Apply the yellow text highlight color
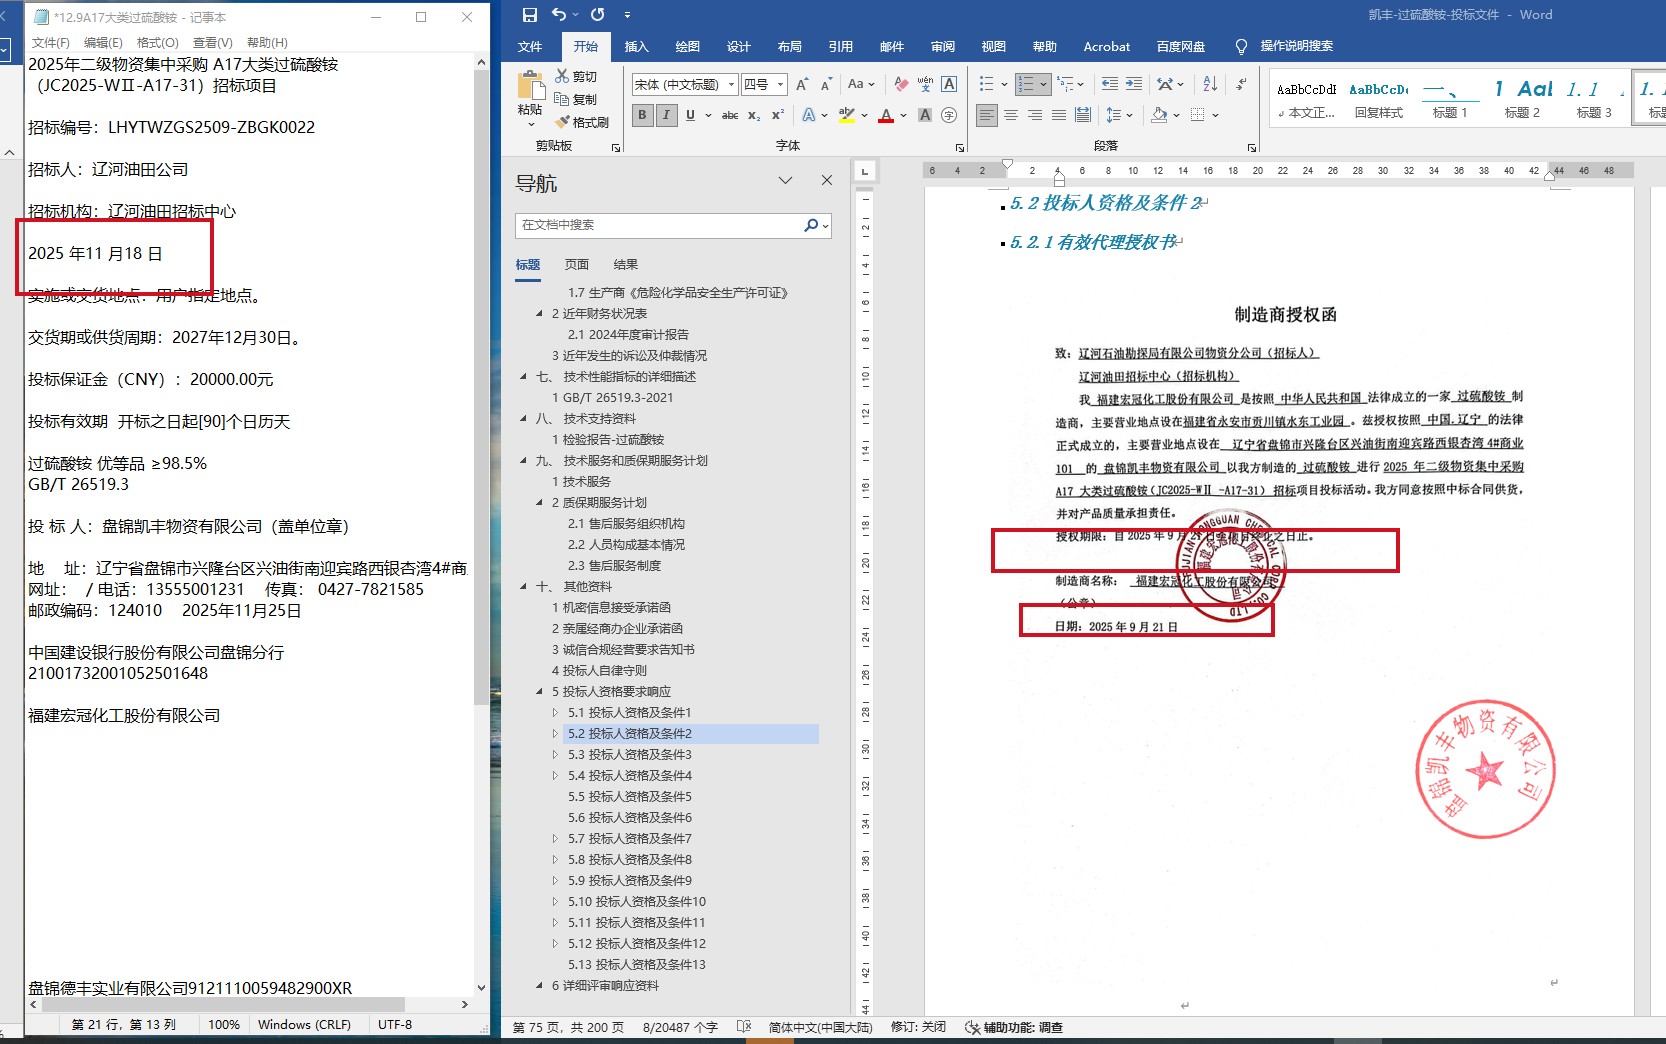This screenshot has width=1666, height=1044. 847,116
